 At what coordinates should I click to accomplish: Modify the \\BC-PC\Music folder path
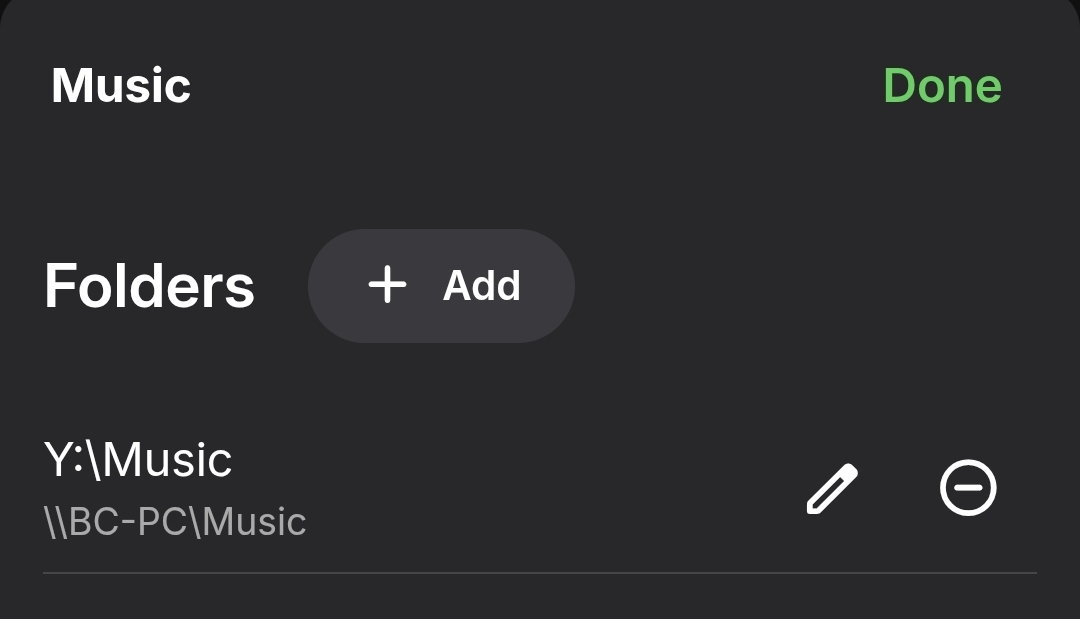point(832,489)
